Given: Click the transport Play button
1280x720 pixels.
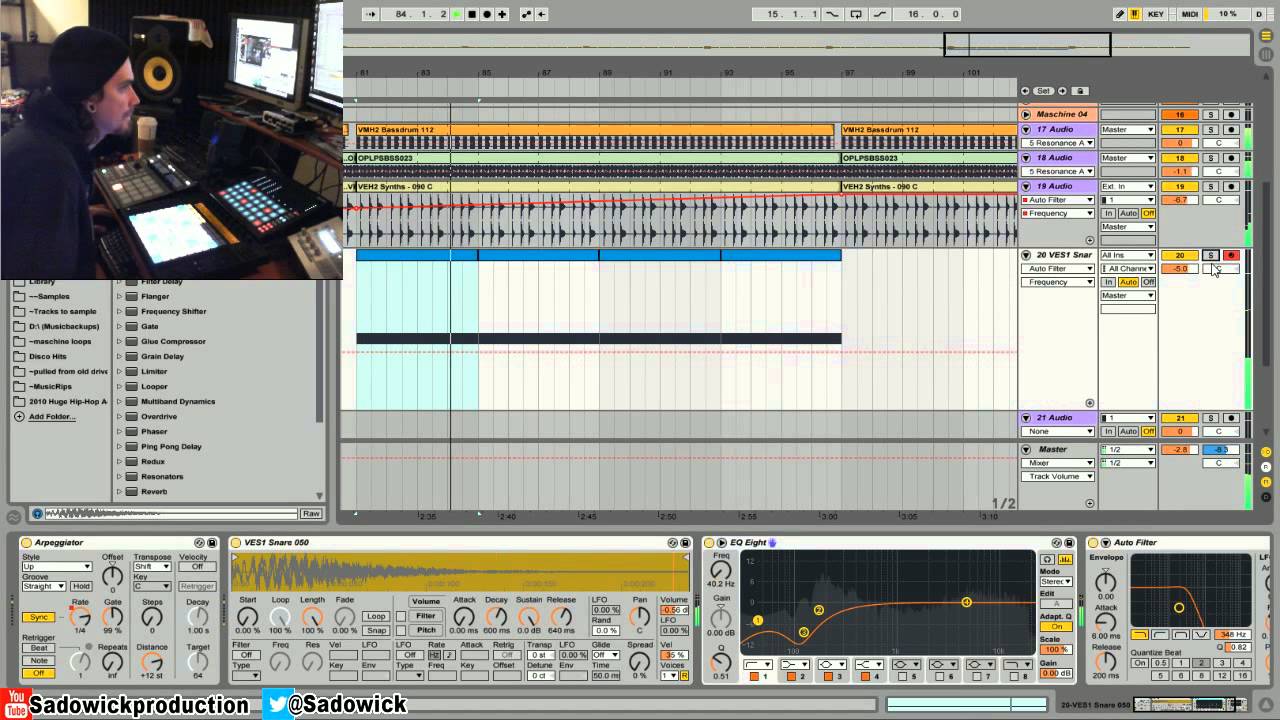Looking at the screenshot, I should point(457,14).
